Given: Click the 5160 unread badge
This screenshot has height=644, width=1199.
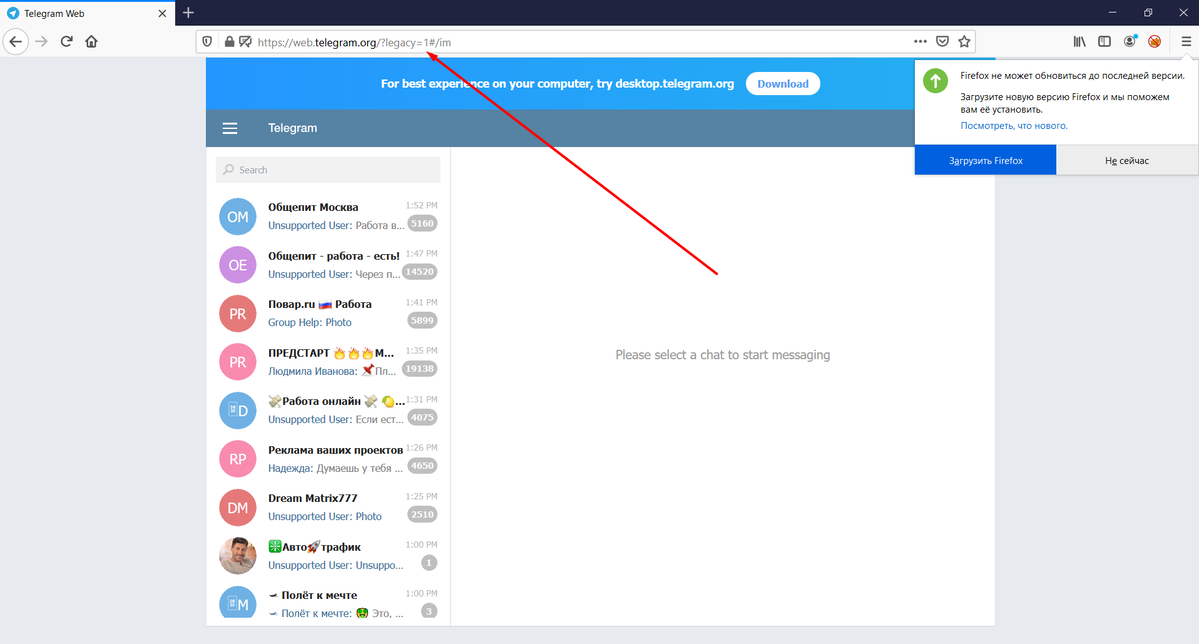Looking at the screenshot, I should [x=422, y=223].
